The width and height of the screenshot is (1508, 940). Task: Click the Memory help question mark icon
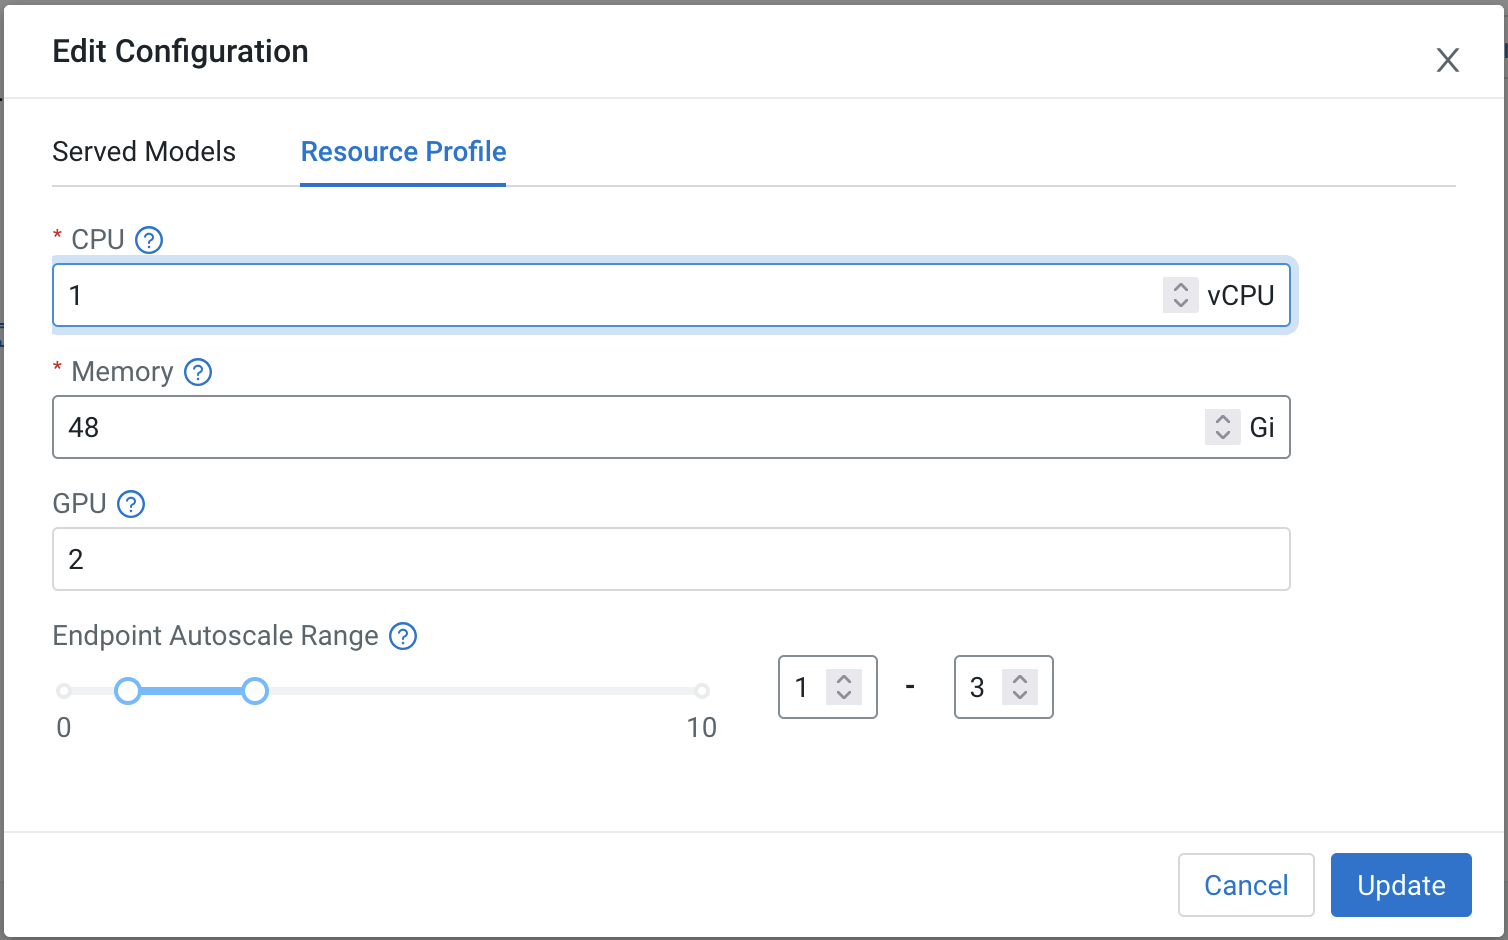[x=198, y=372]
